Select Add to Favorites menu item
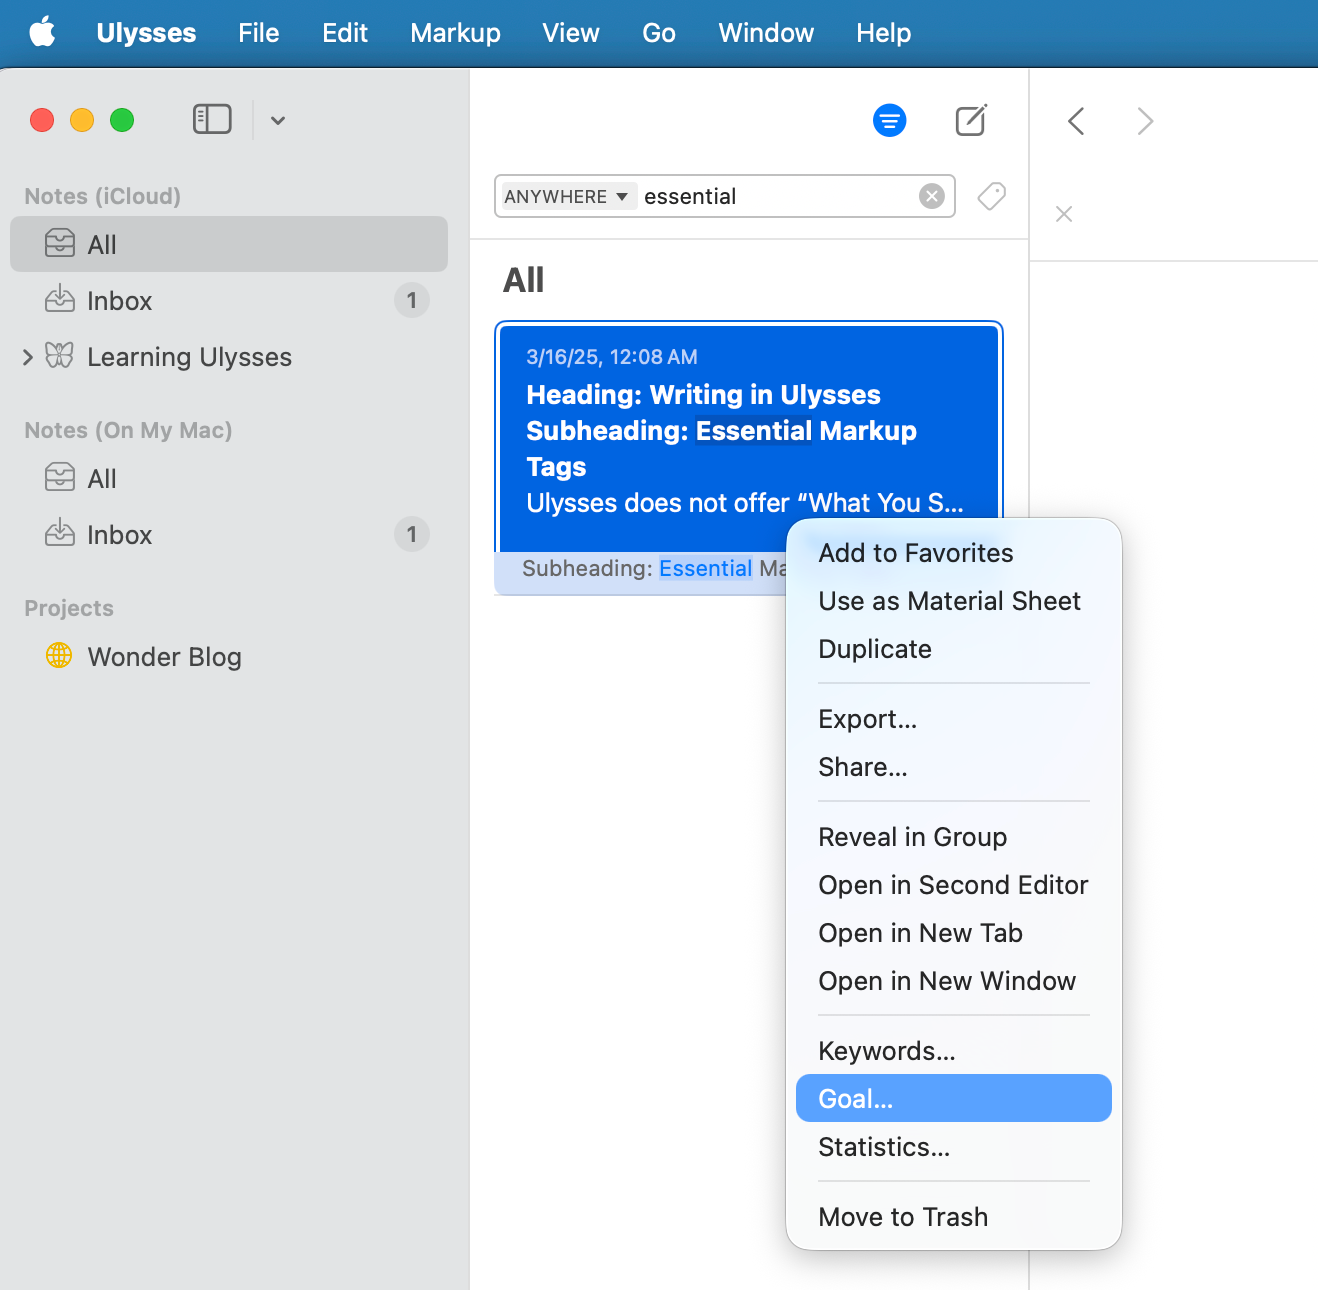The height and width of the screenshot is (1290, 1318). (x=915, y=553)
